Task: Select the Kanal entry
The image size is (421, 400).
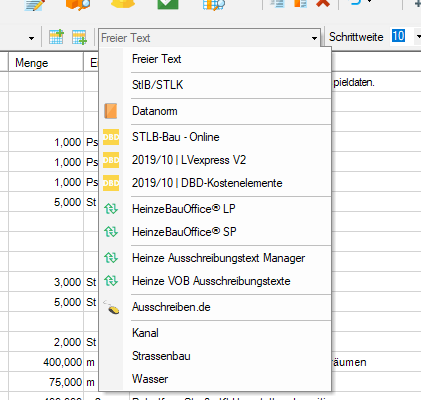Action: [x=215, y=333]
